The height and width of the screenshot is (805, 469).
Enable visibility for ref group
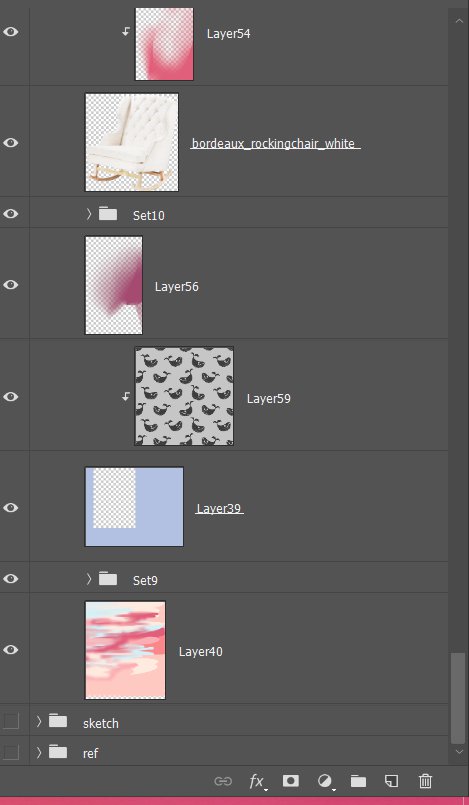click(x=11, y=752)
